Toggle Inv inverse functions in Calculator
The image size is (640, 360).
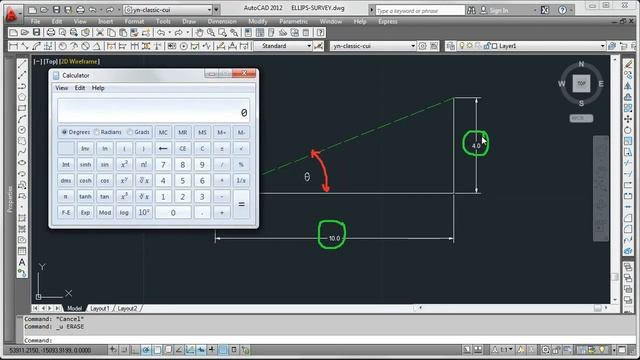[85, 149]
